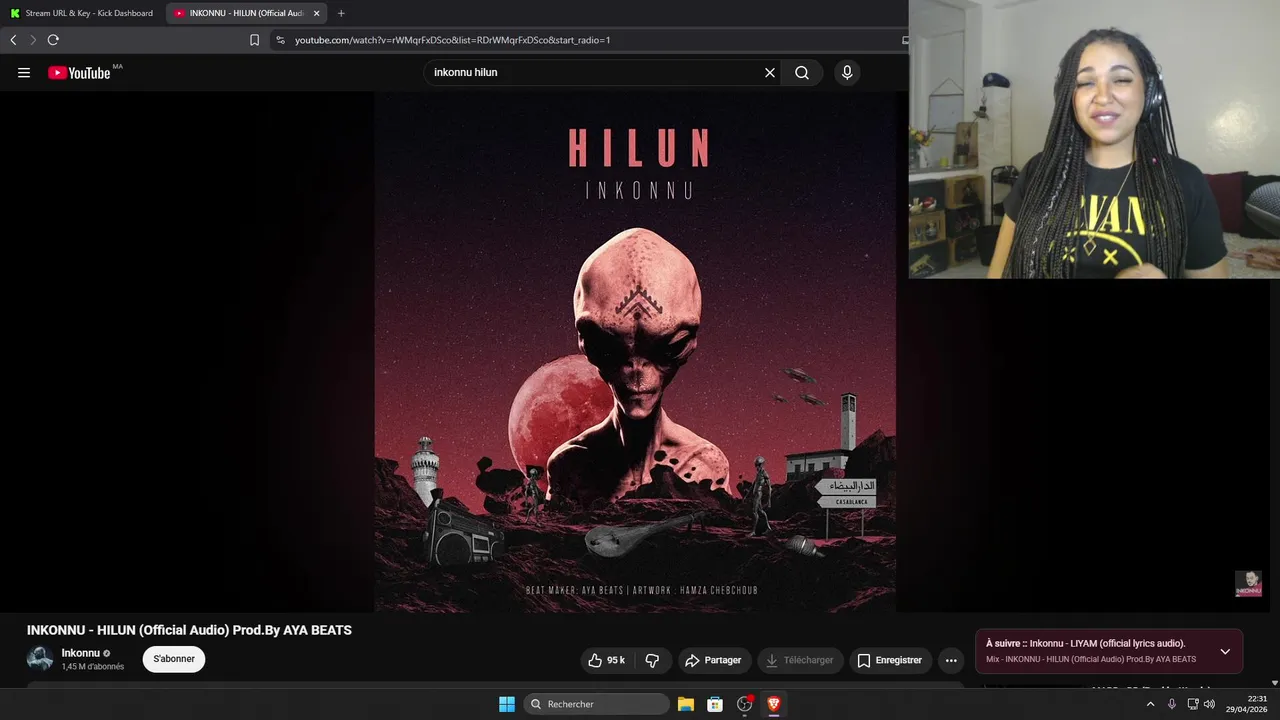Bookmark page using address bar icon
This screenshot has width=1280, height=720.
pos(254,40)
